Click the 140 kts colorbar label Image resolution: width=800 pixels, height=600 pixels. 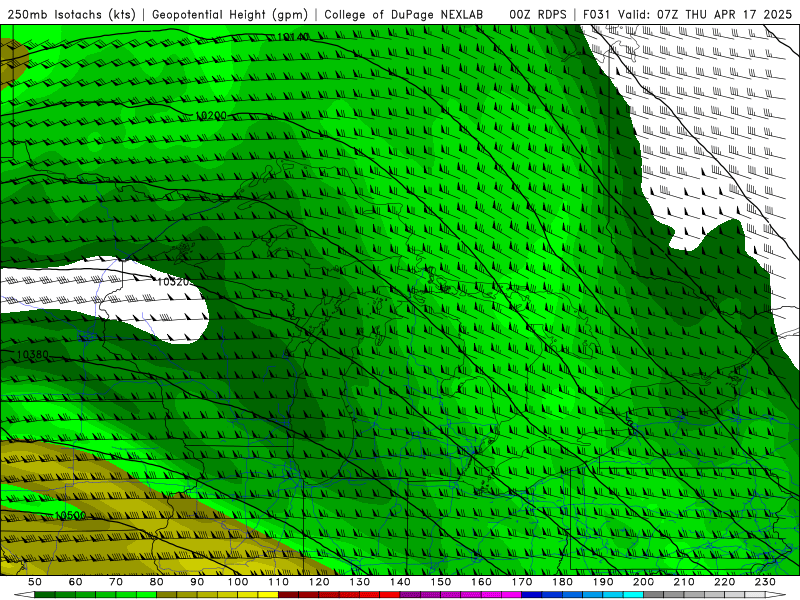click(x=401, y=582)
